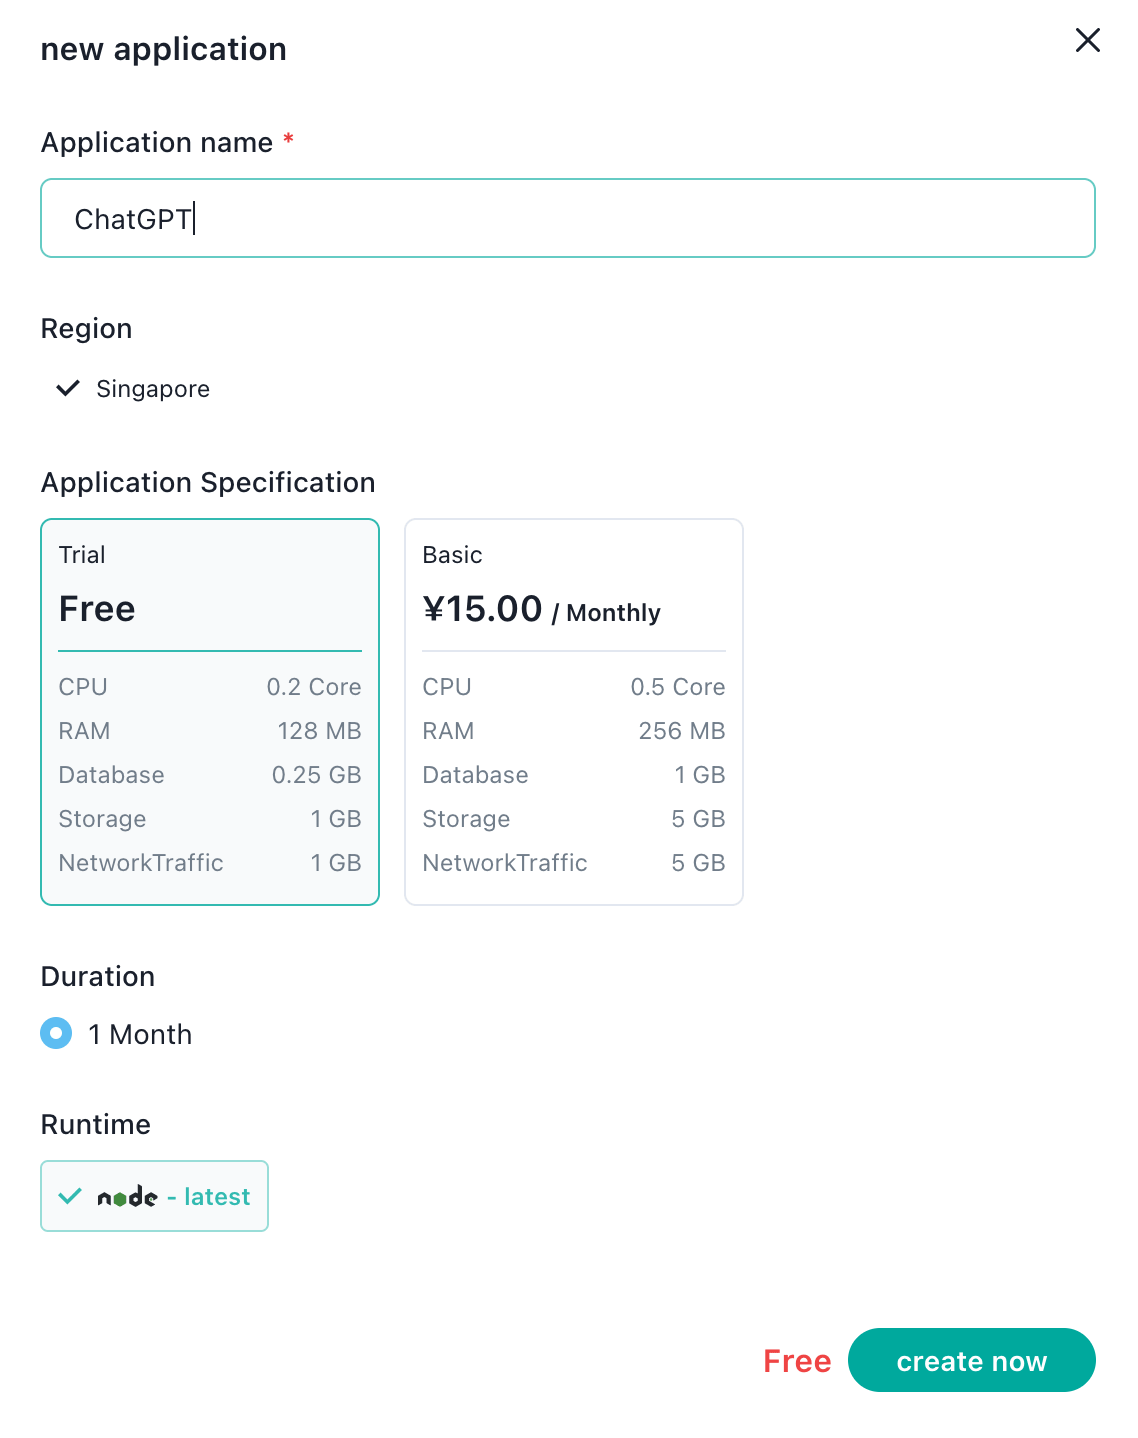Toggle the 1 Month duration radio button
This screenshot has height=1438, width=1138.
click(x=56, y=1033)
